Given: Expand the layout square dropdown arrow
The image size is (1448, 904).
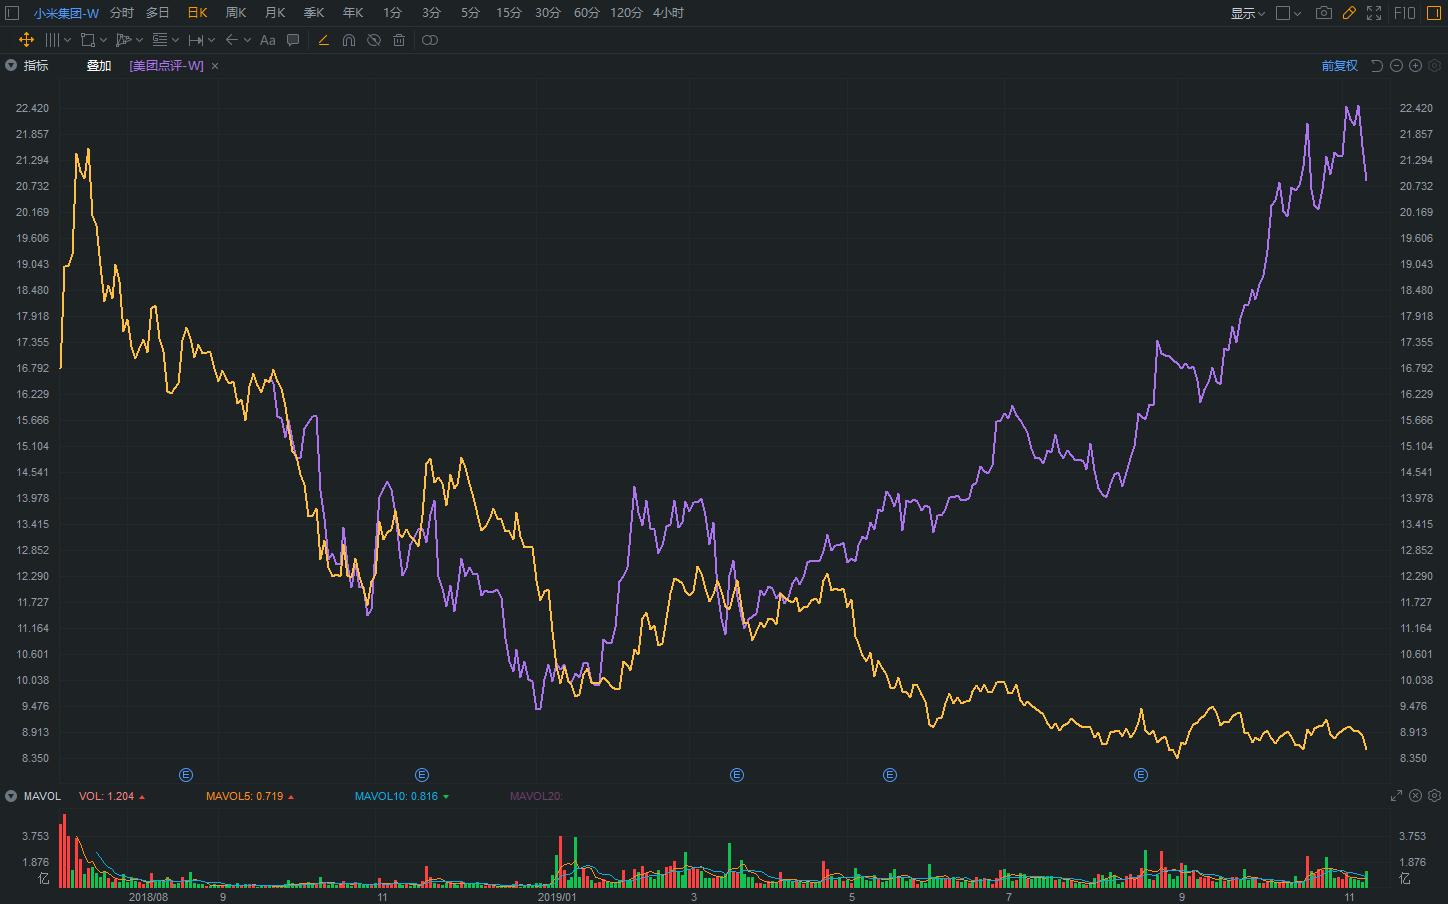Looking at the screenshot, I should [x=1297, y=13].
